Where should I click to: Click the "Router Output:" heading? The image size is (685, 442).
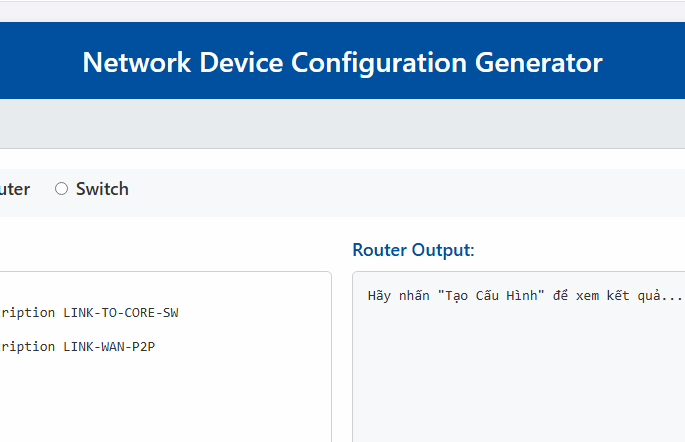point(413,250)
